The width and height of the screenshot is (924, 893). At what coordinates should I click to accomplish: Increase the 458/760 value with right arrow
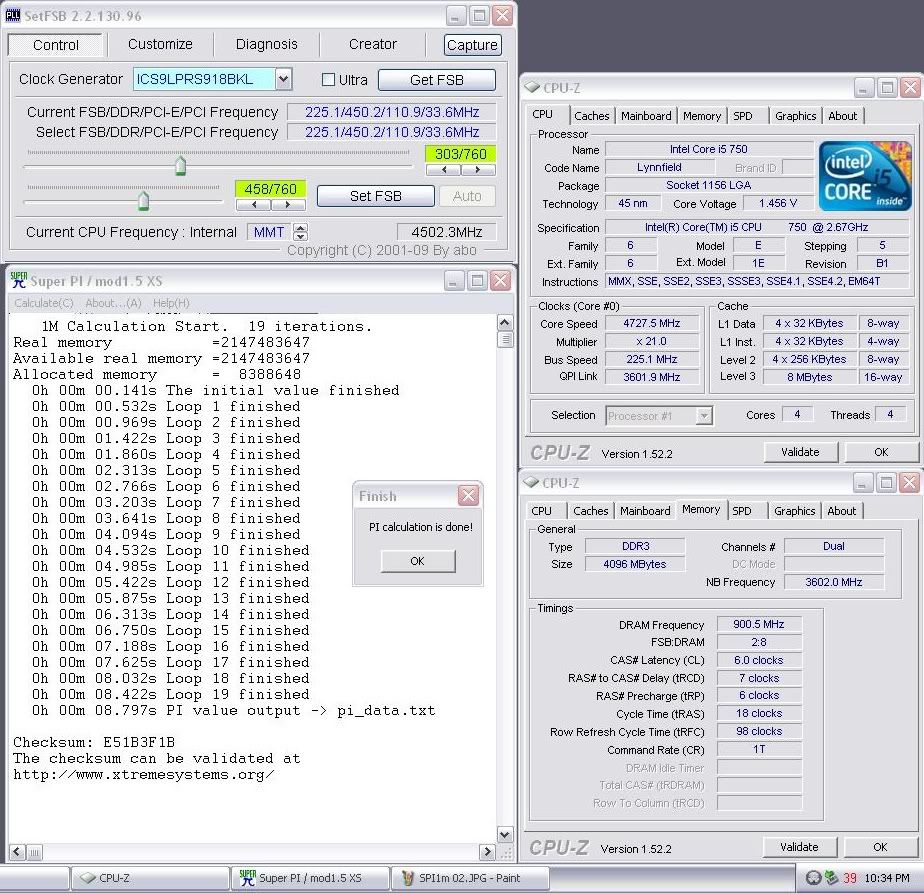pos(288,205)
